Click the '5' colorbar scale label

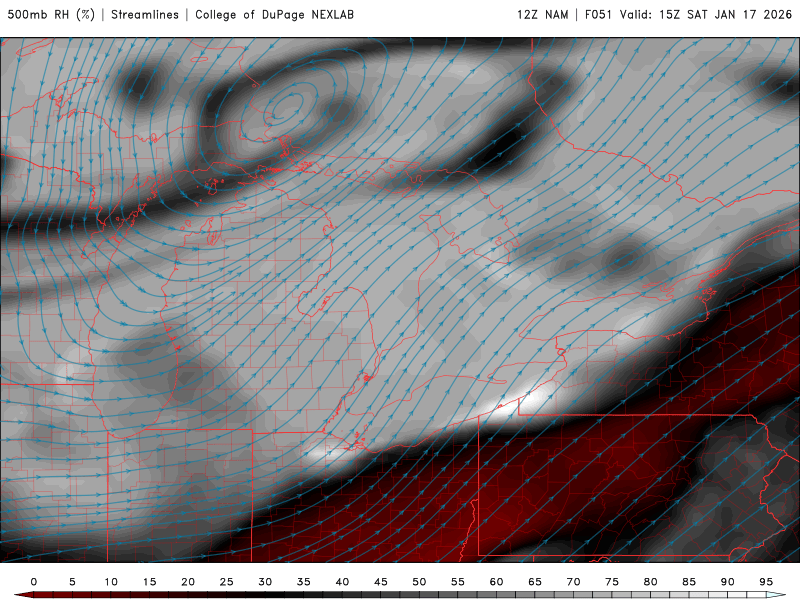[72, 582]
